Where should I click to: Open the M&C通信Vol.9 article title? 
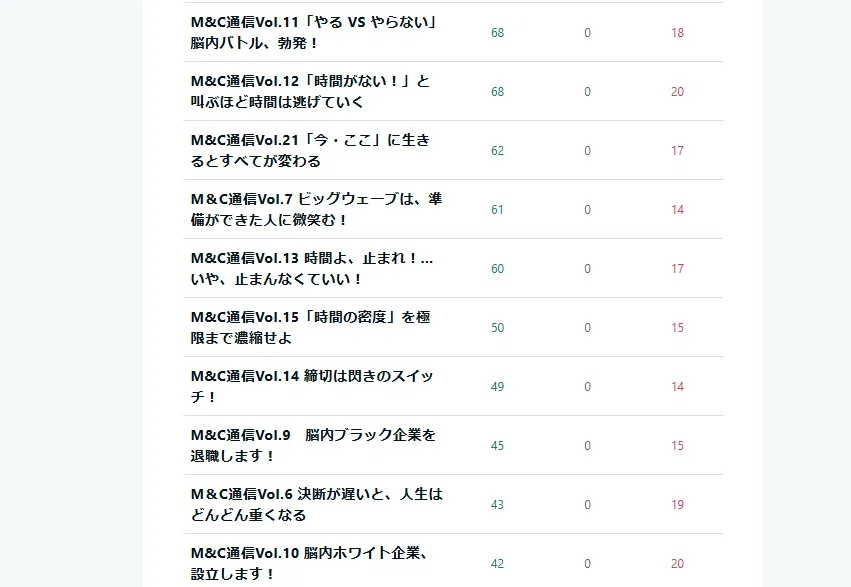coord(314,446)
